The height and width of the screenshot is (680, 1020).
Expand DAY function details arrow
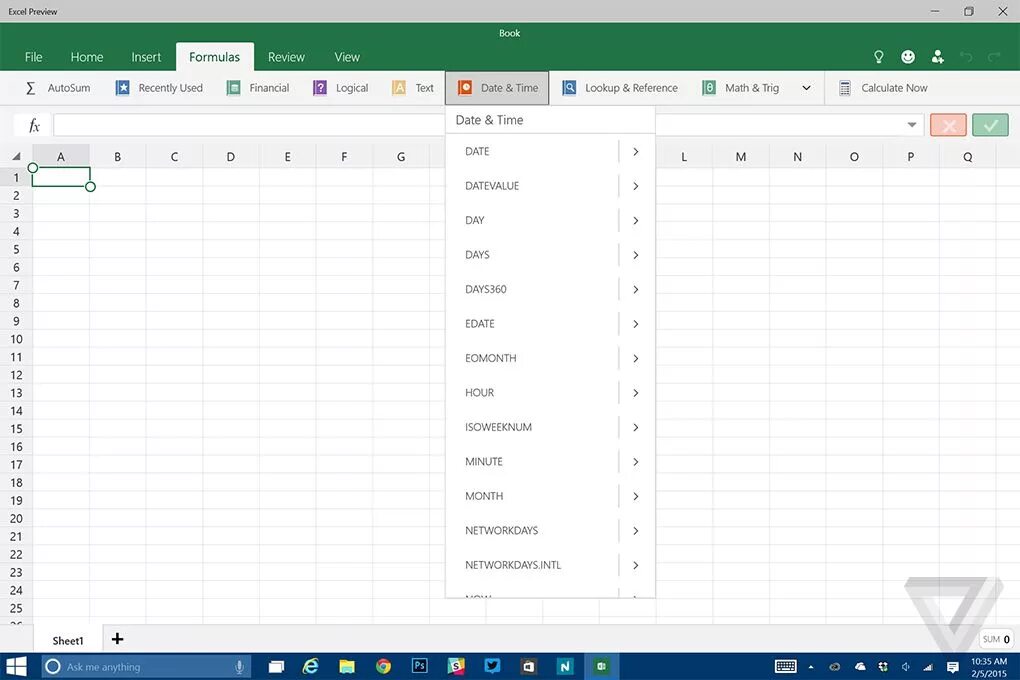click(x=636, y=221)
